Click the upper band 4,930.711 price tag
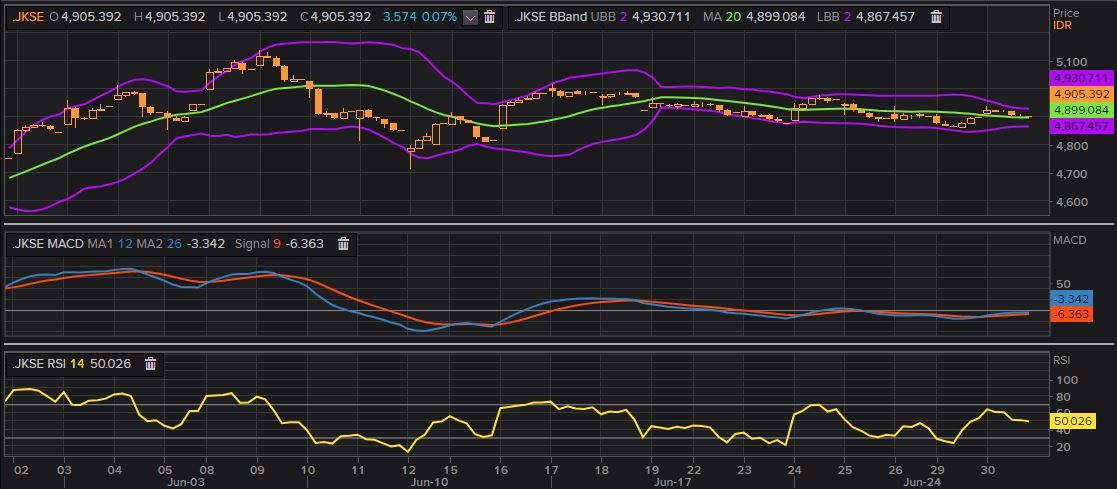 coord(1081,78)
